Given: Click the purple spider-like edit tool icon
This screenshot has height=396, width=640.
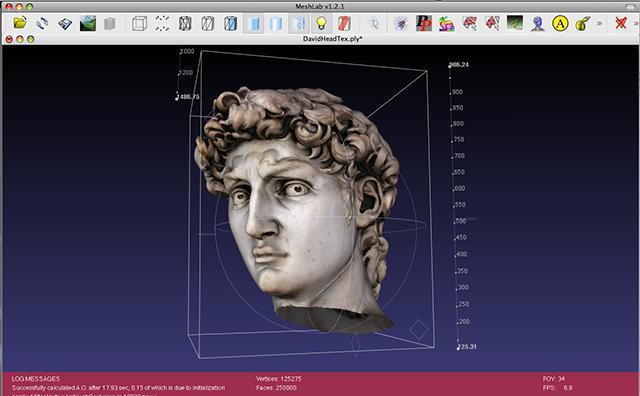Looking at the screenshot, I should pos(401,23).
